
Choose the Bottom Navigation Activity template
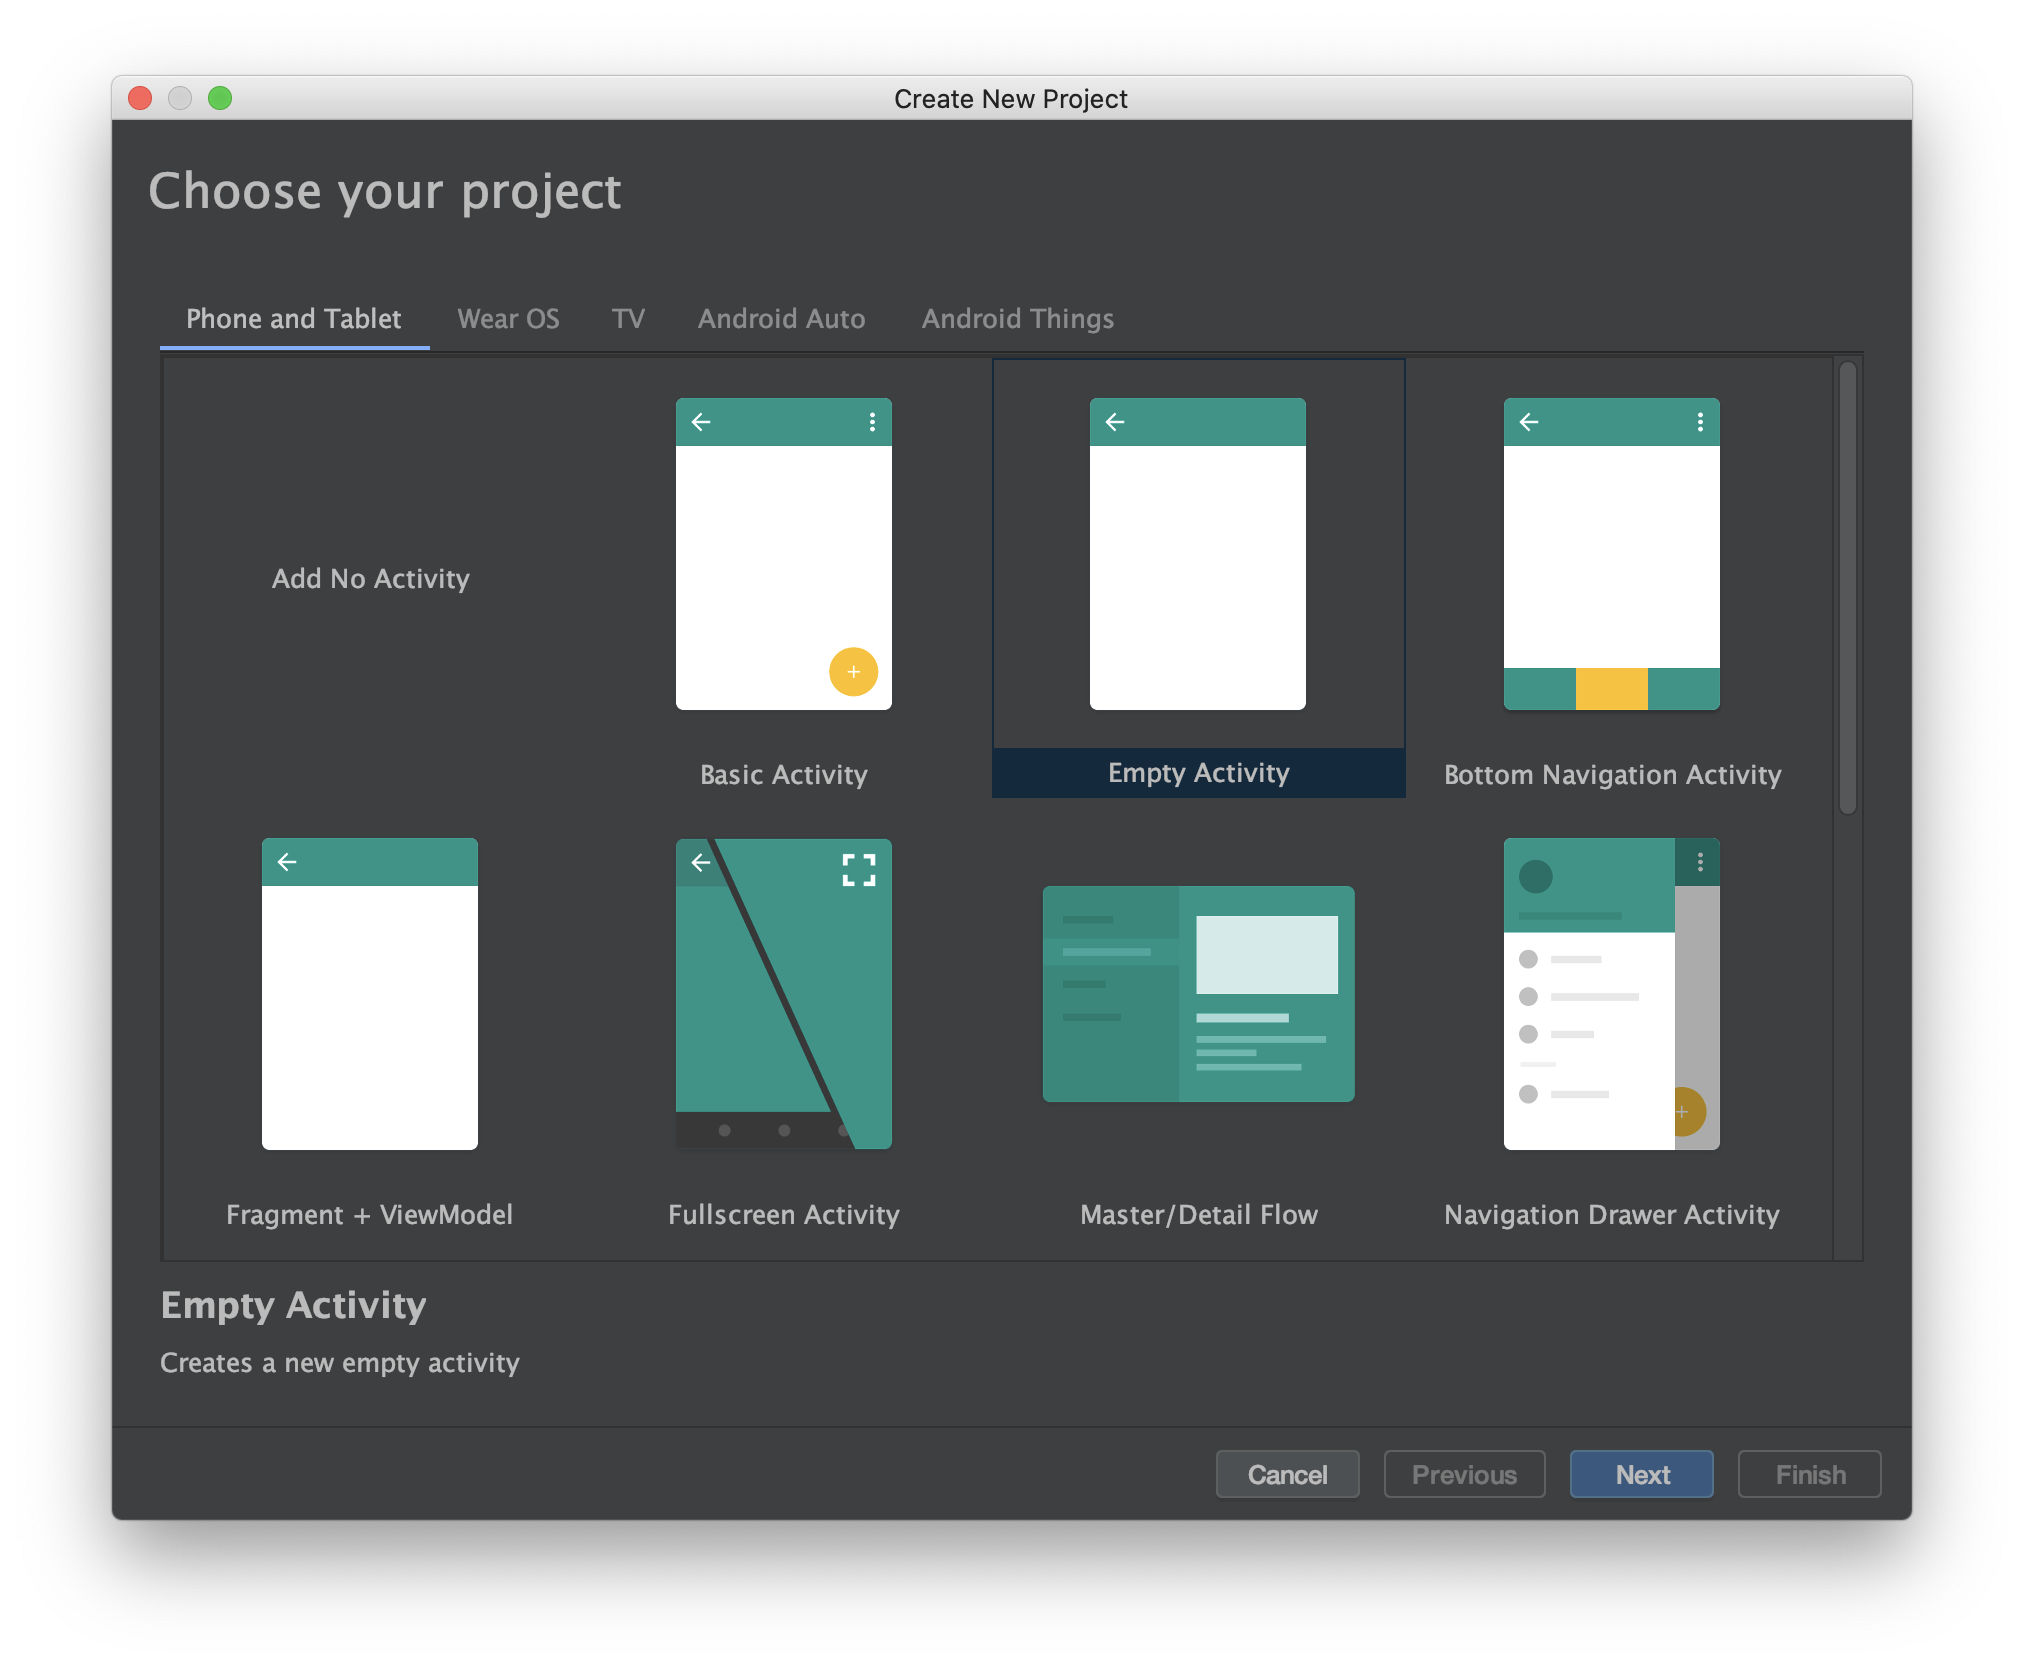pos(1611,555)
